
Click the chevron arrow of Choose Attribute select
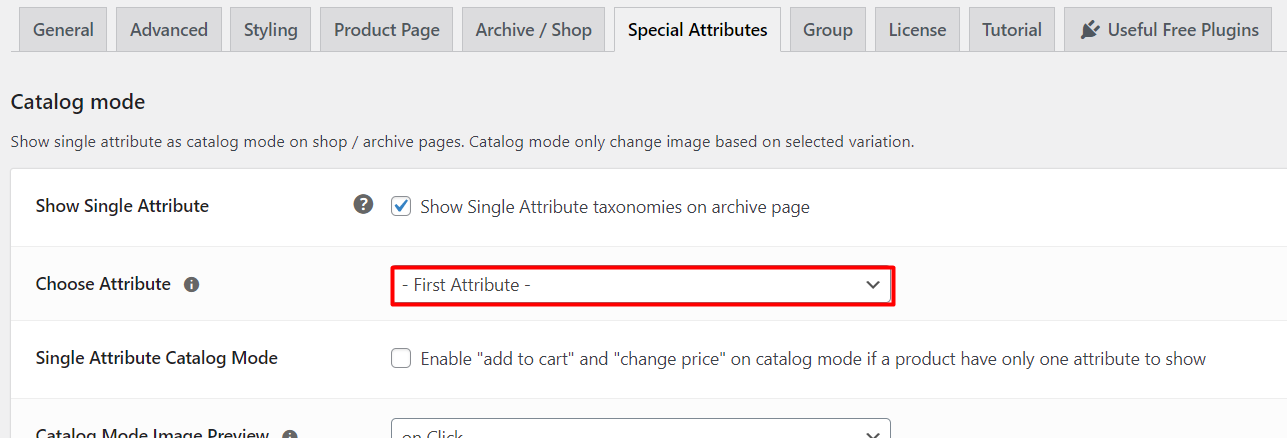pyautogui.click(x=873, y=285)
